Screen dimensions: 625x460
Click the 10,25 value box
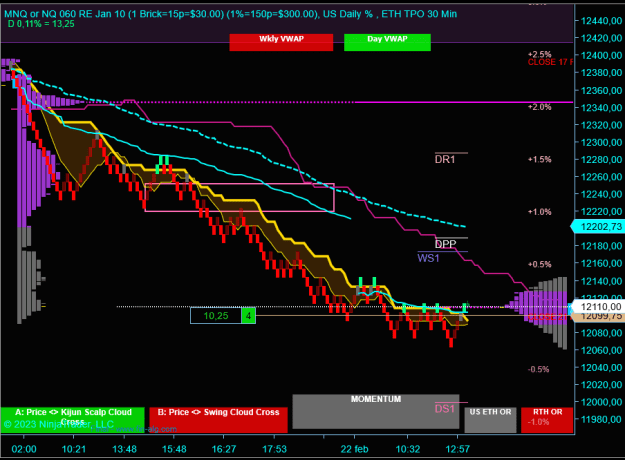(x=216, y=316)
